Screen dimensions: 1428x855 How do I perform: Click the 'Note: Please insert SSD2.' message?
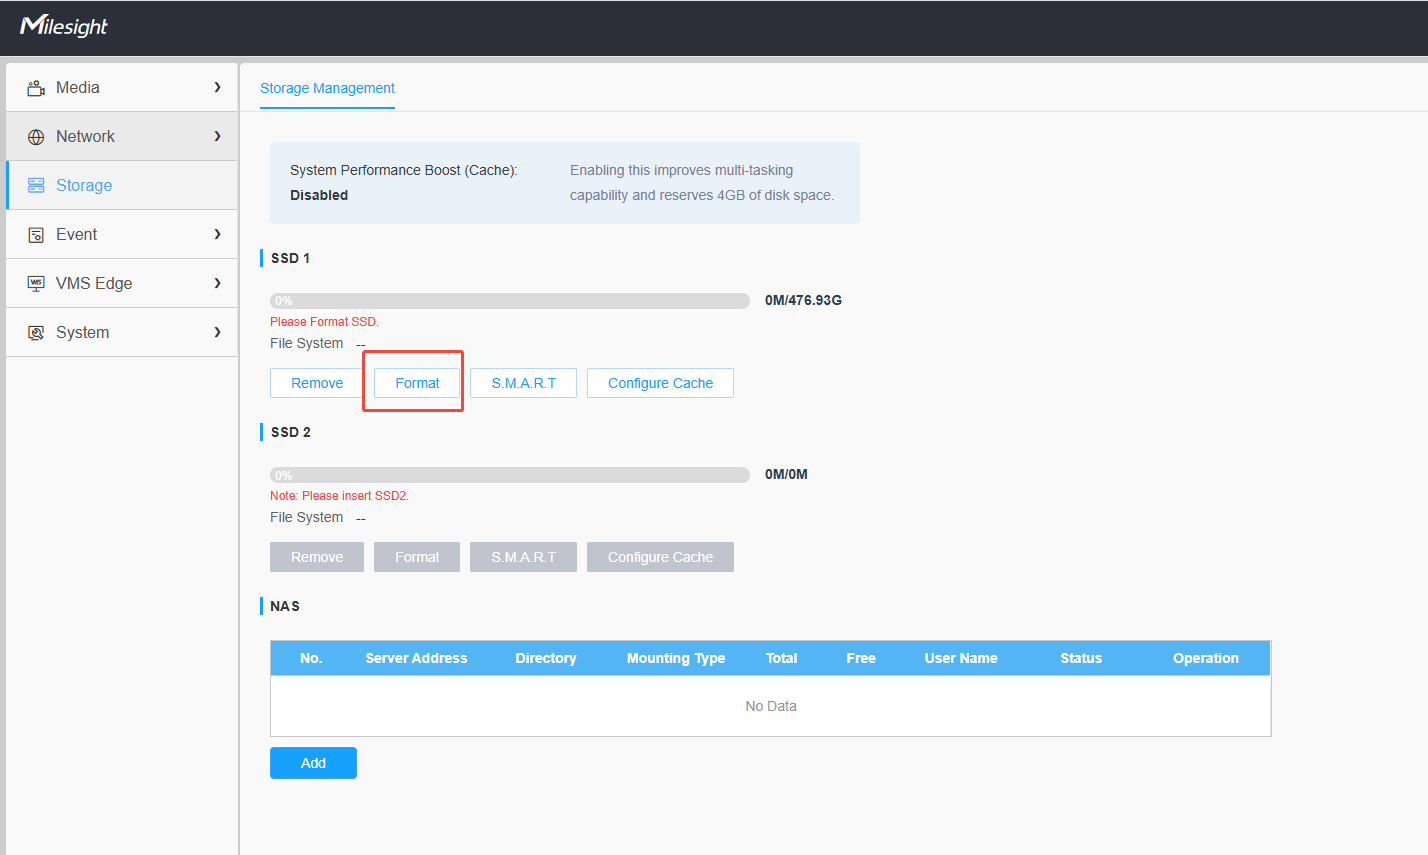click(x=339, y=496)
